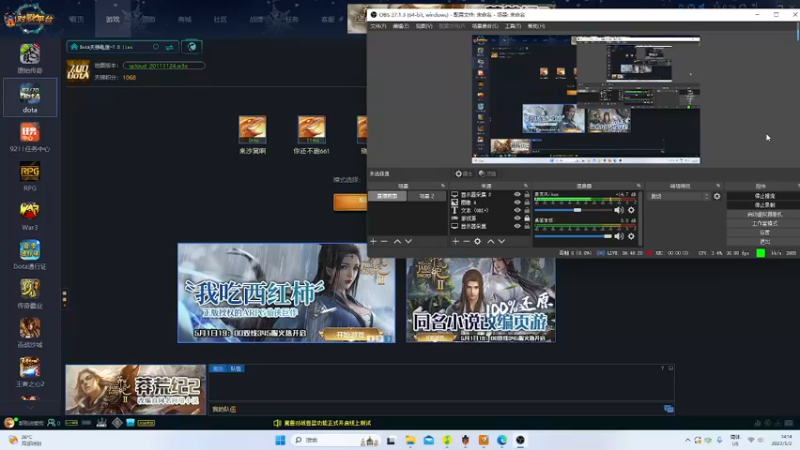Image resolution: width=800 pixels, height=450 pixels.
Task: Toggle visibility of 显示器采集 2 source
Action: [x=517, y=195]
